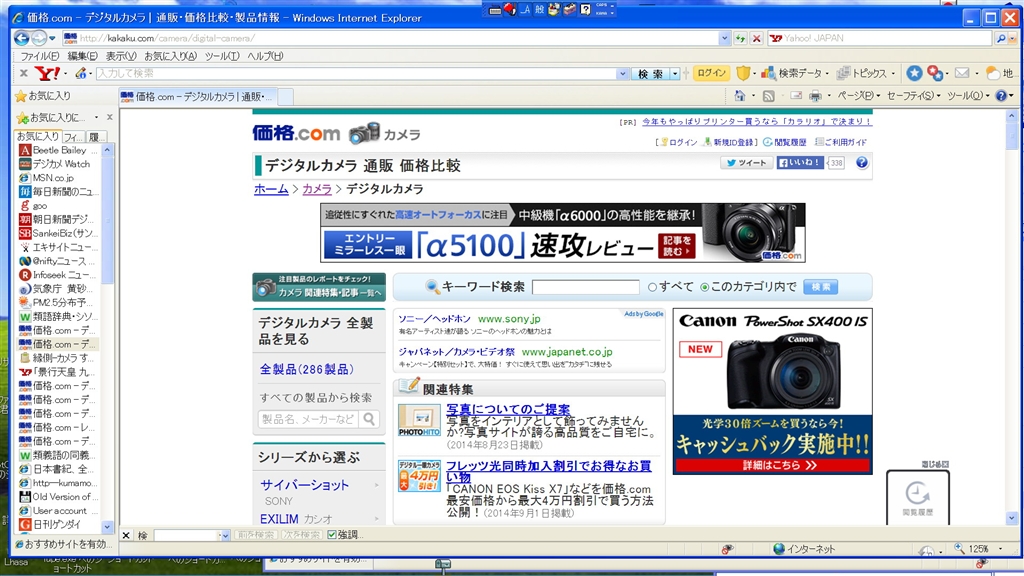Click the favorites list scroll down arrow

point(107,527)
